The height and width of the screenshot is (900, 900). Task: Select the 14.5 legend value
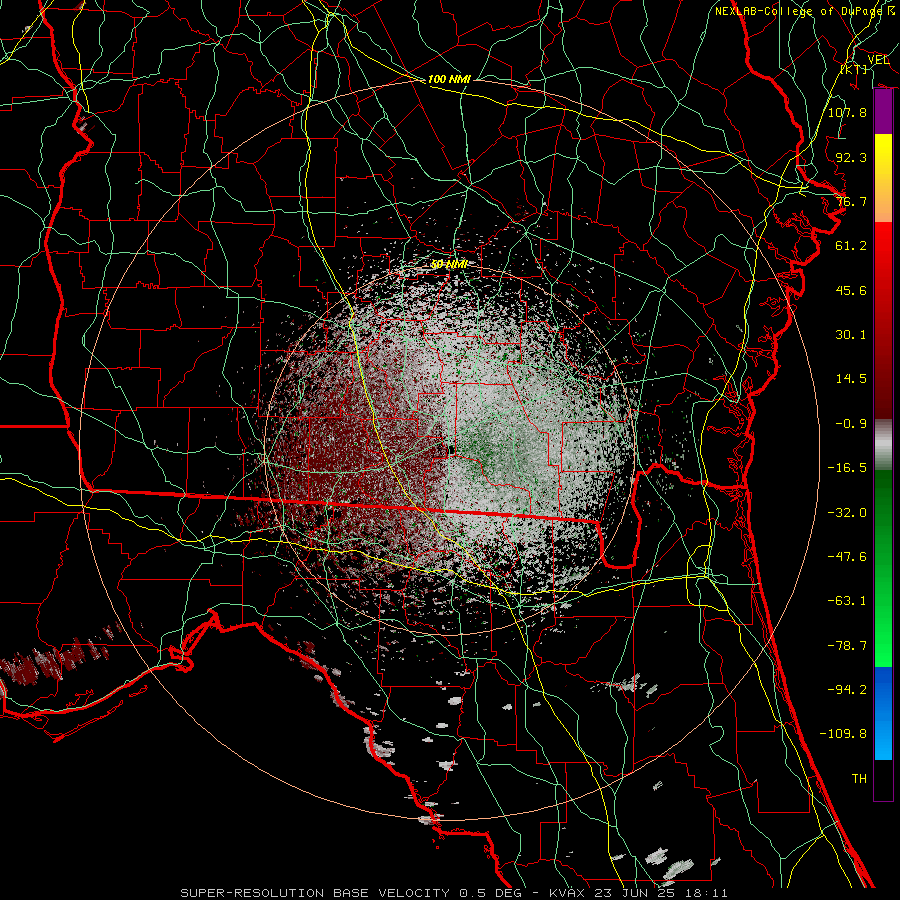pos(851,379)
